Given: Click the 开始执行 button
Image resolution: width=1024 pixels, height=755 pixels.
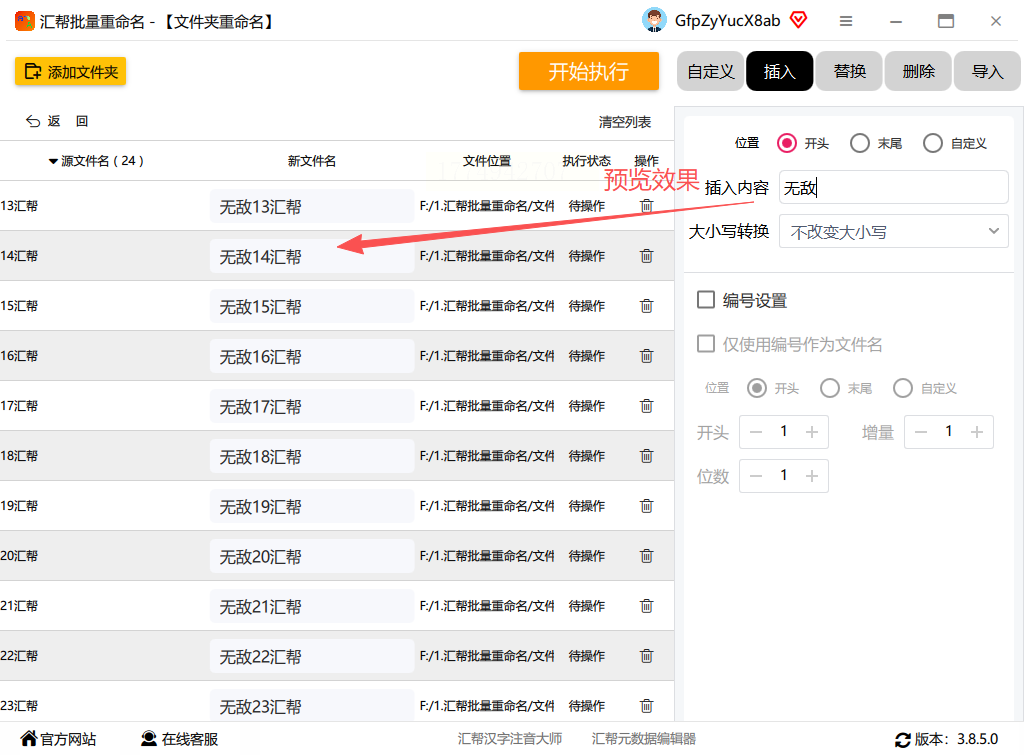Looking at the screenshot, I should [588, 71].
